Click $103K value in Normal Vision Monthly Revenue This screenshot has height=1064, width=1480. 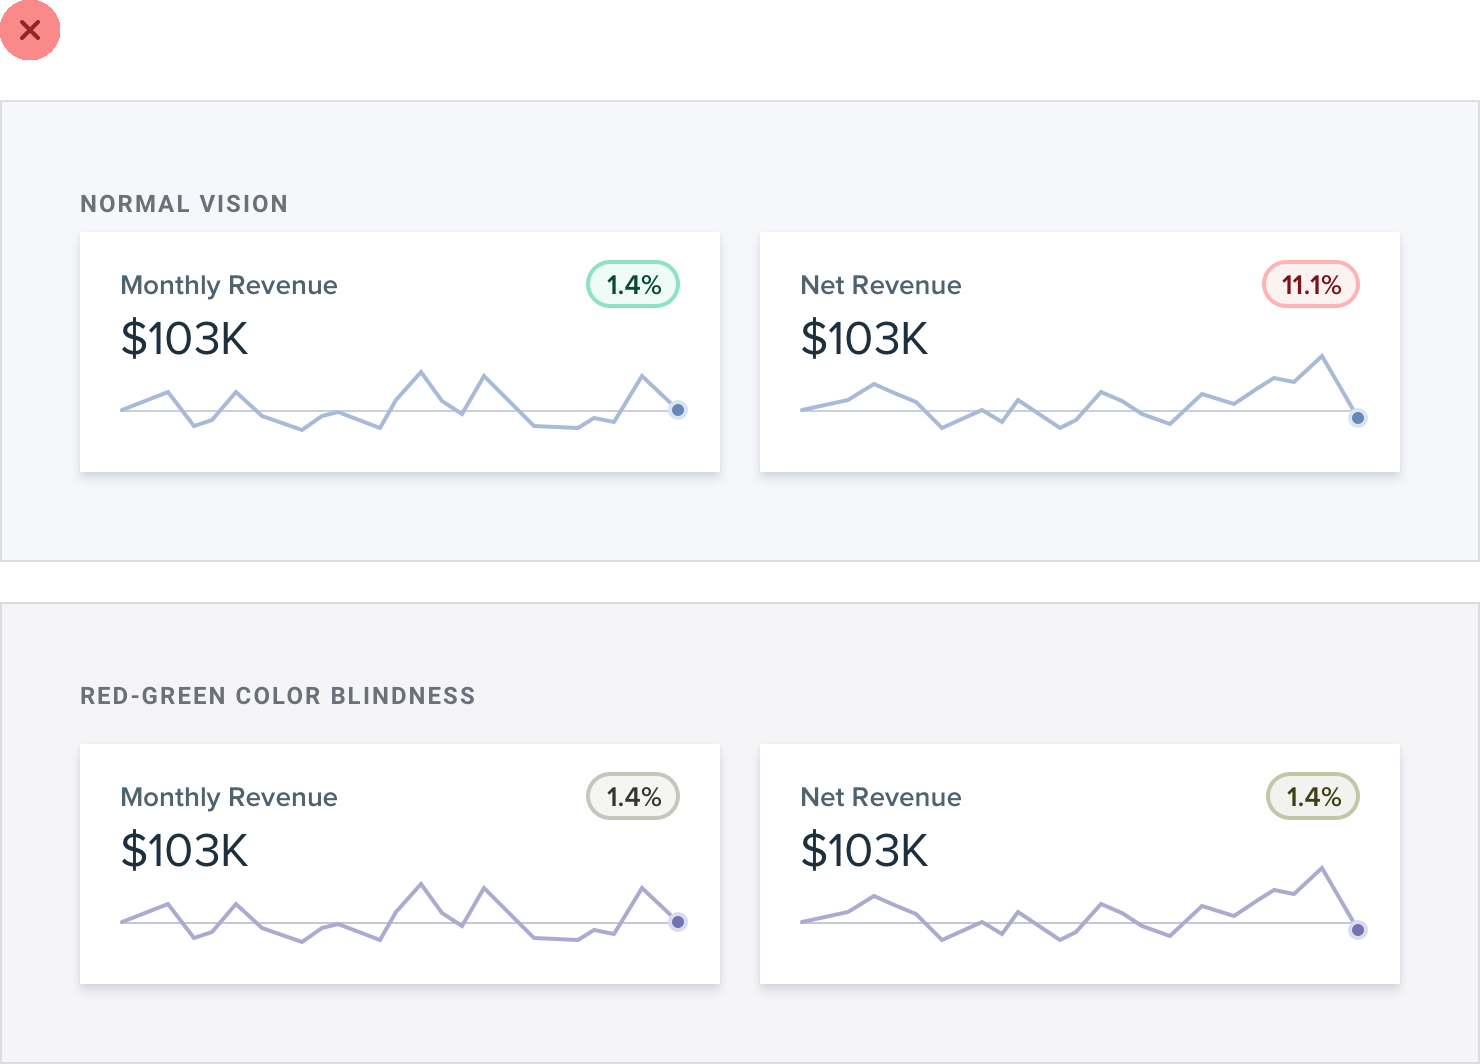pos(184,339)
